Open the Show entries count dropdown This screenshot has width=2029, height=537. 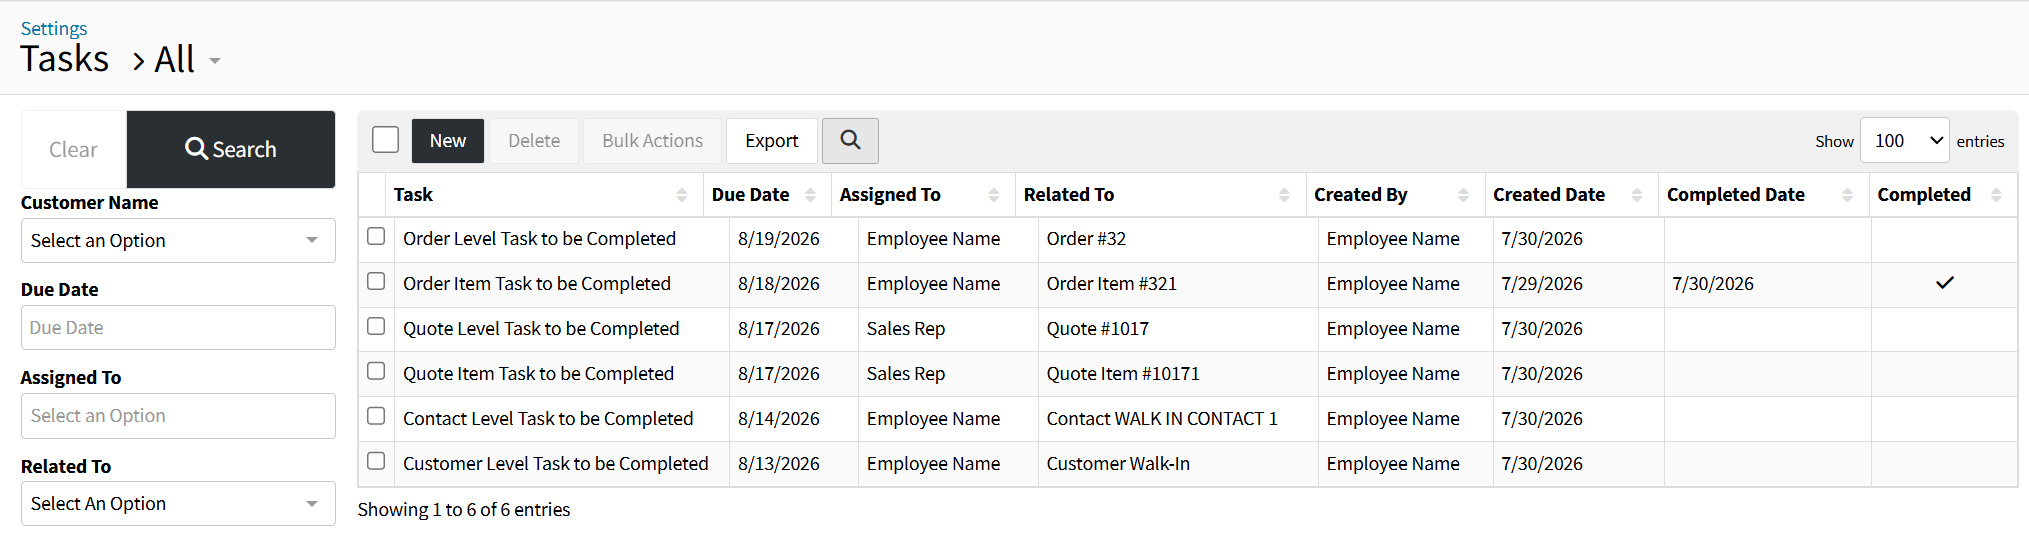pos(1904,141)
